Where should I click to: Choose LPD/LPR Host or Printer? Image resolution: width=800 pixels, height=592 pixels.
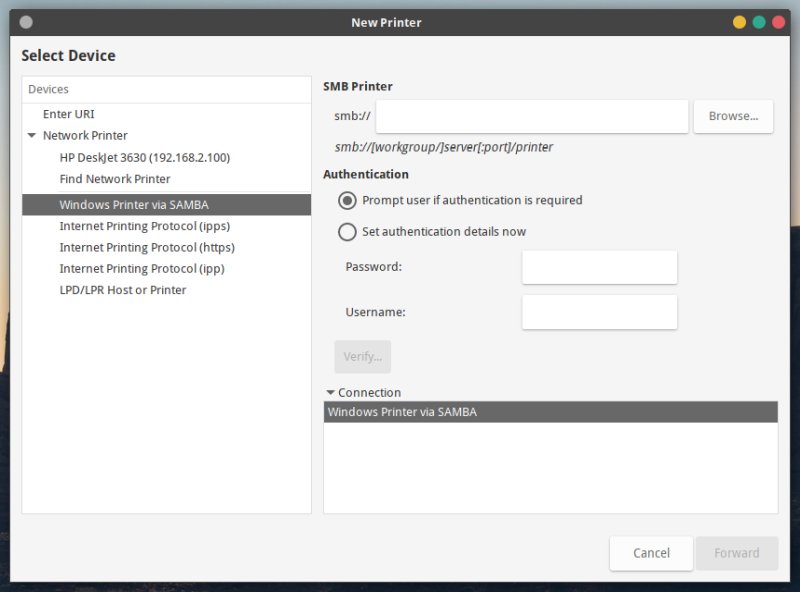[123, 290]
